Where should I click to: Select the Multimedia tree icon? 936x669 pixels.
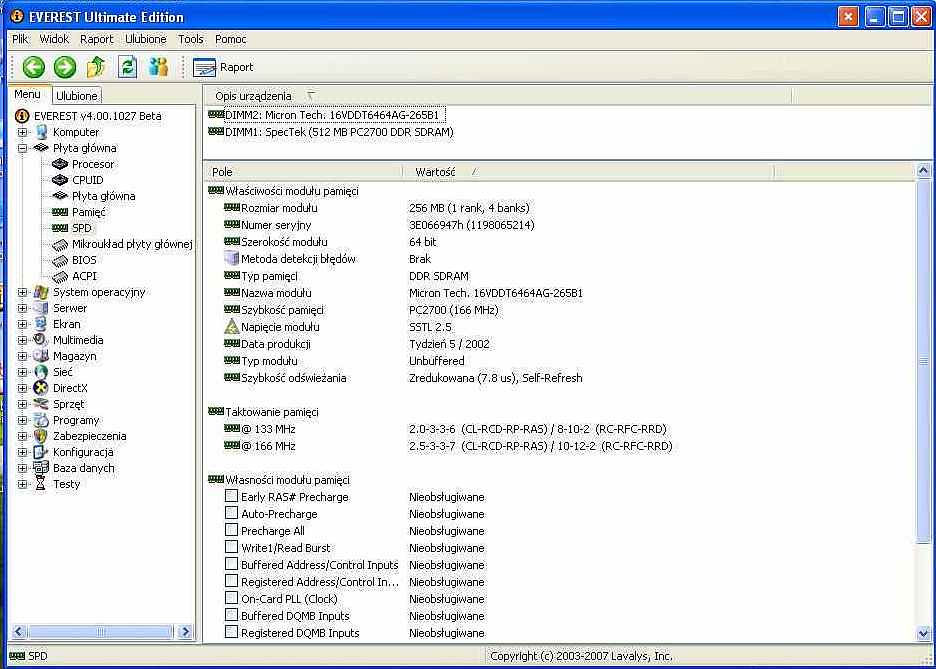[x=41, y=340]
